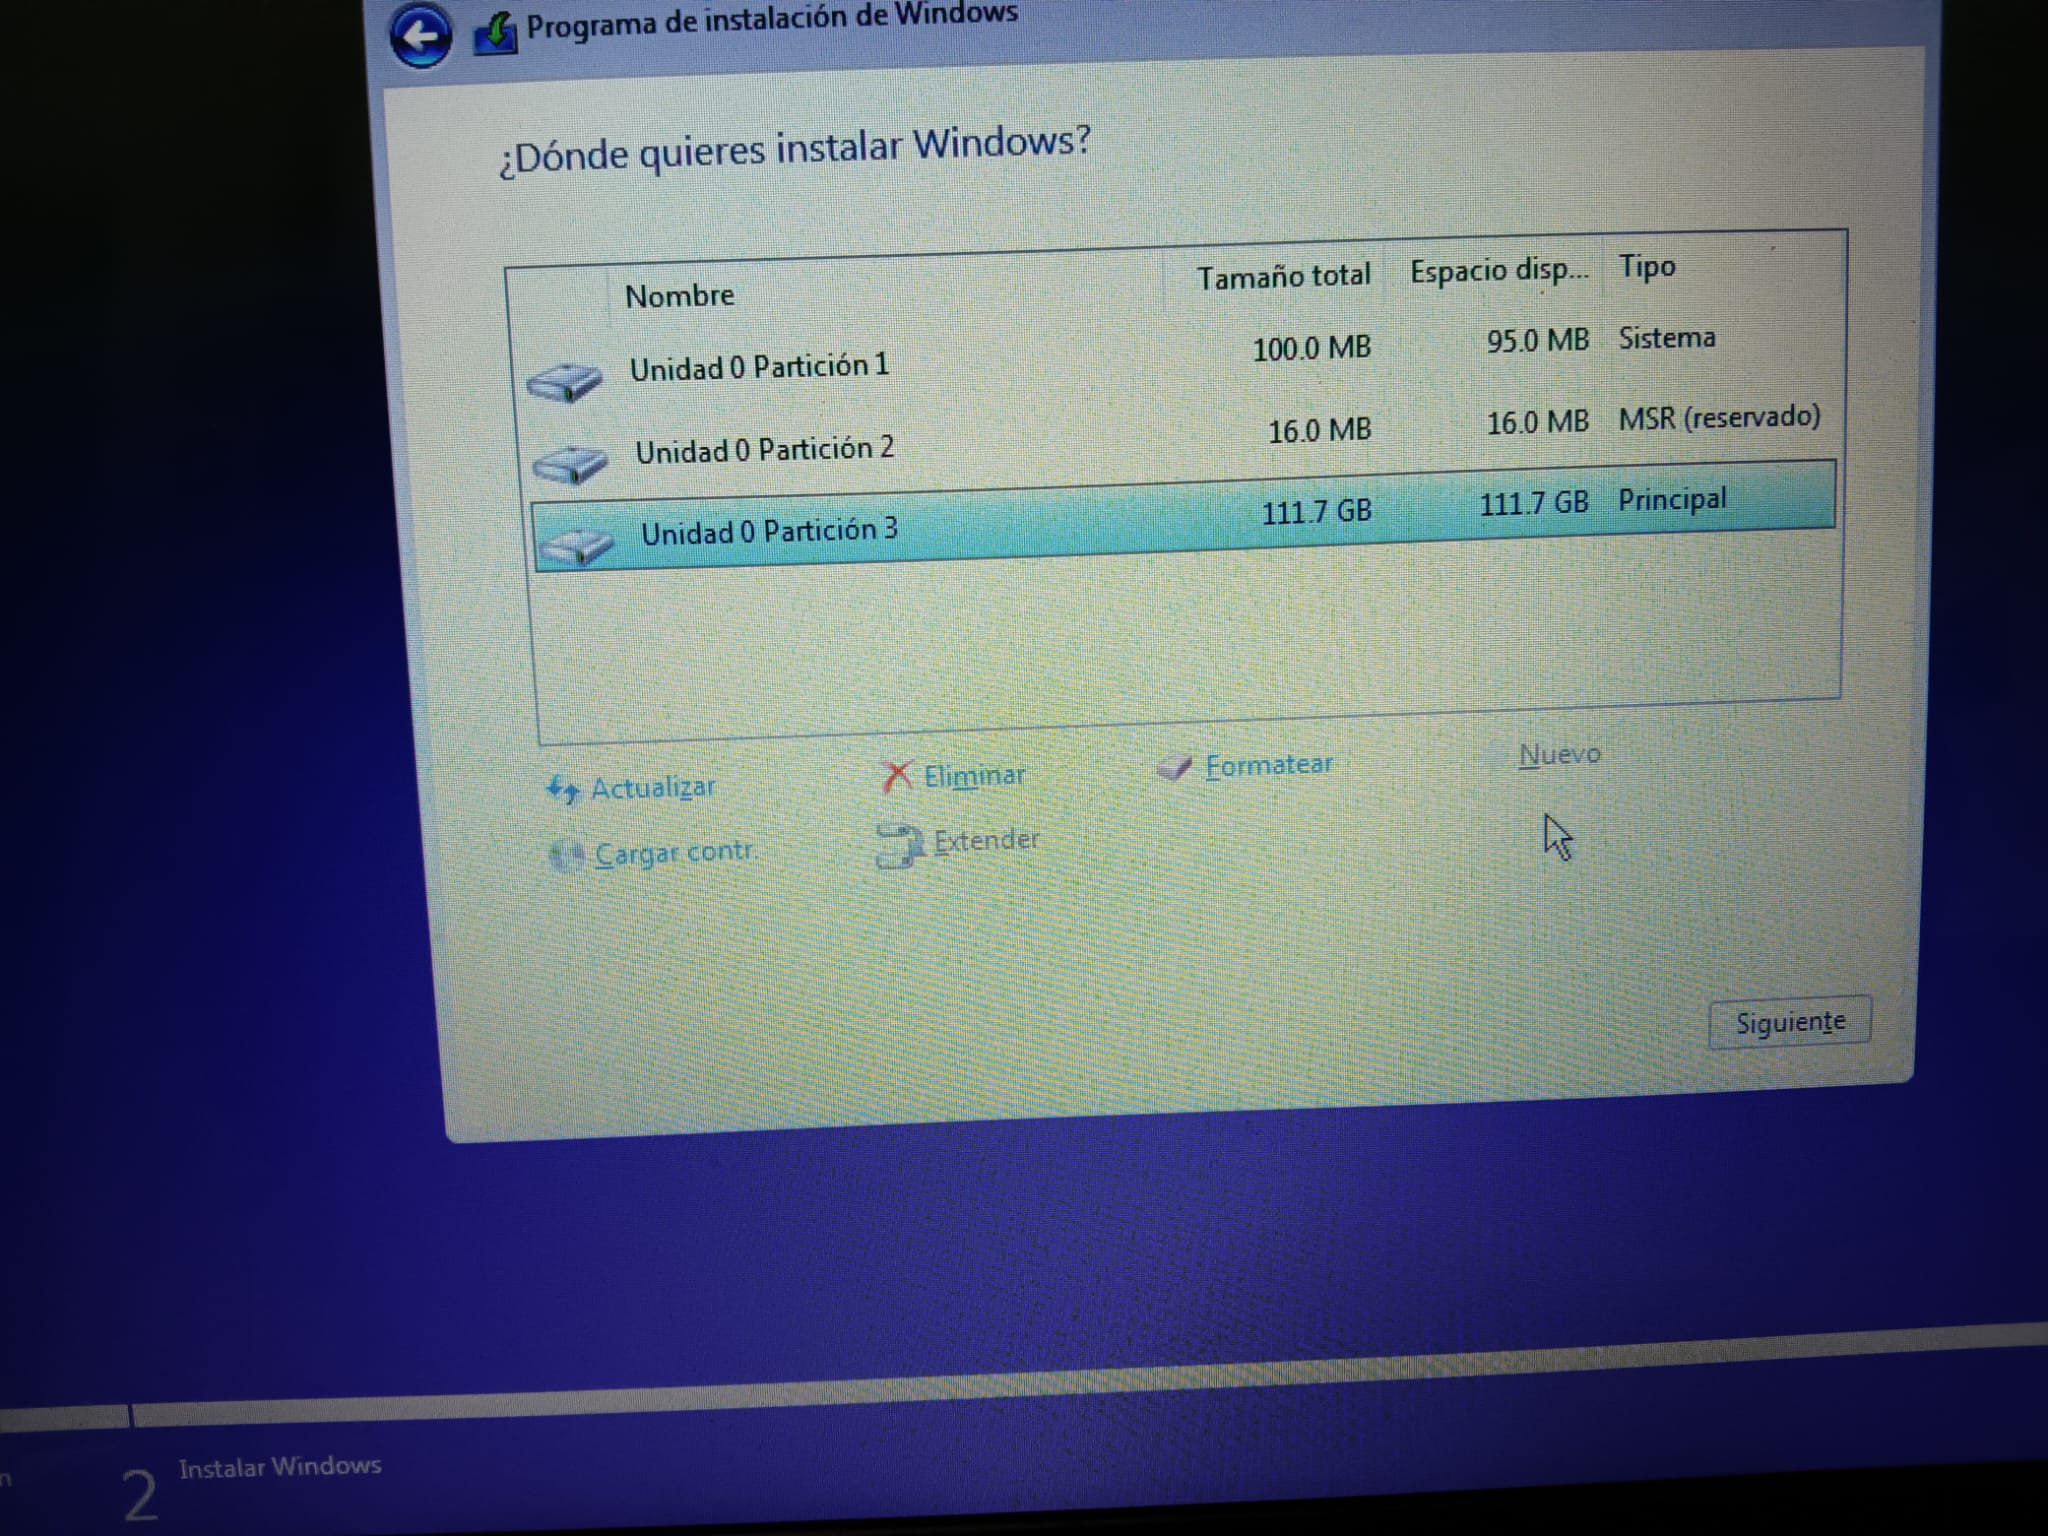The width and height of the screenshot is (2048, 1536).
Task: Click the Cargar contr. disc icon
Action: pyautogui.click(x=567, y=856)
